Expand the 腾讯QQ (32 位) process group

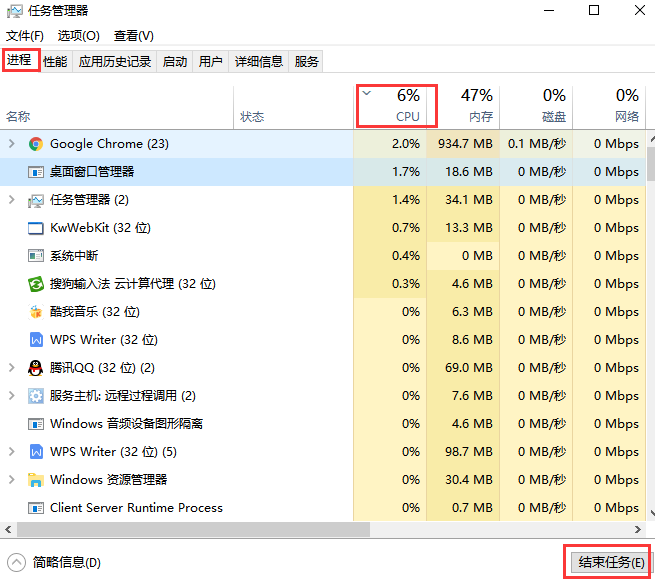click(x=12, y=368)
